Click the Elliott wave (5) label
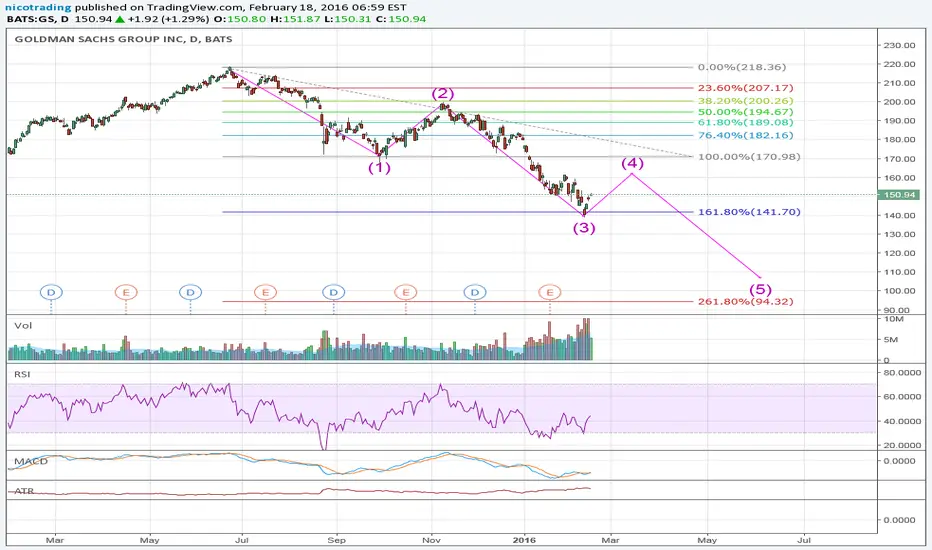Viewport: 932px width, 550px height. tap(760, 290)
